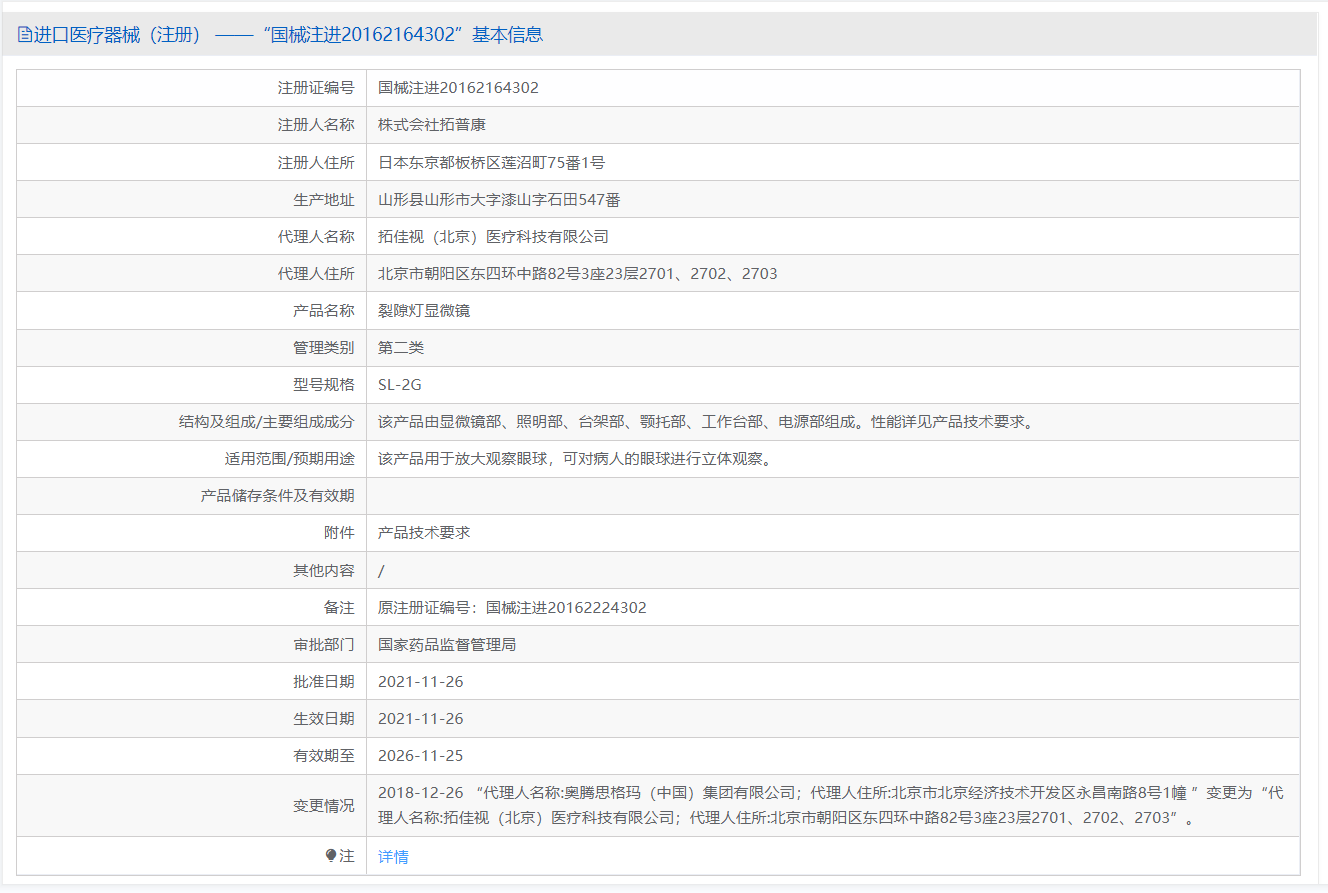Viewport: 1328px width, 893px height.
Task: Click the product name 裂隙灯显微镜
Action: [x=424, y=311]
